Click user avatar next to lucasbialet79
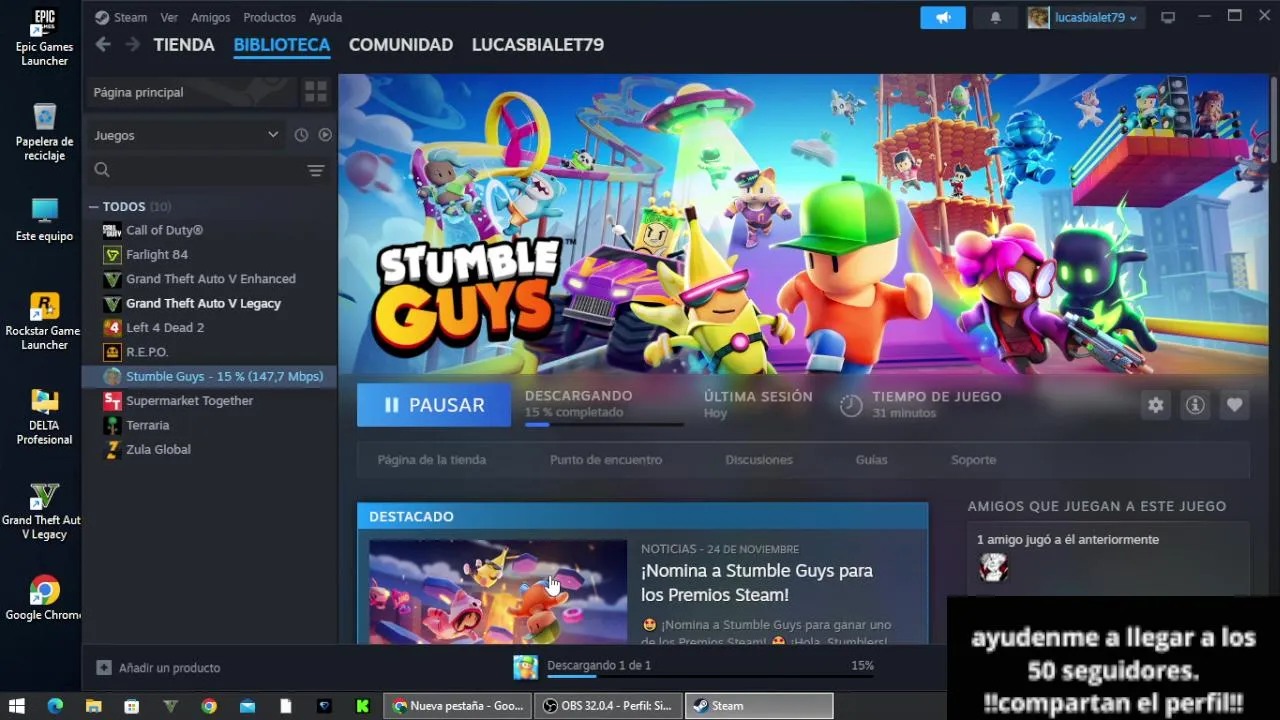The width and height of the screenshot is (1280, 720). pos(1039,18)
